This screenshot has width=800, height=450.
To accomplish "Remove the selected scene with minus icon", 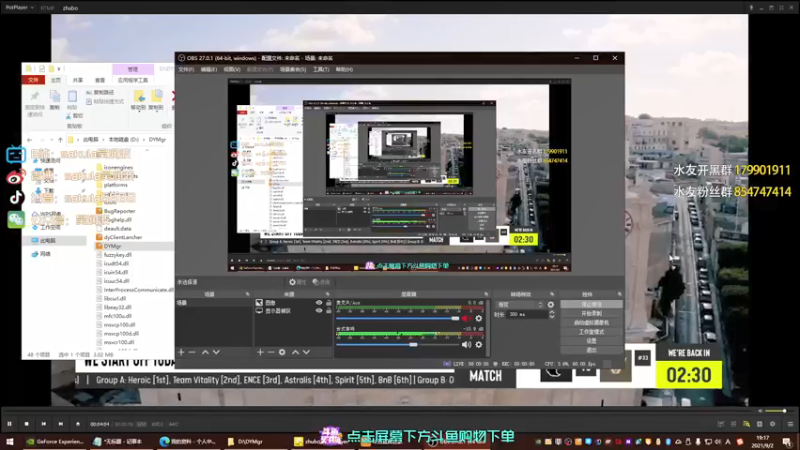I will coord(192,352).
